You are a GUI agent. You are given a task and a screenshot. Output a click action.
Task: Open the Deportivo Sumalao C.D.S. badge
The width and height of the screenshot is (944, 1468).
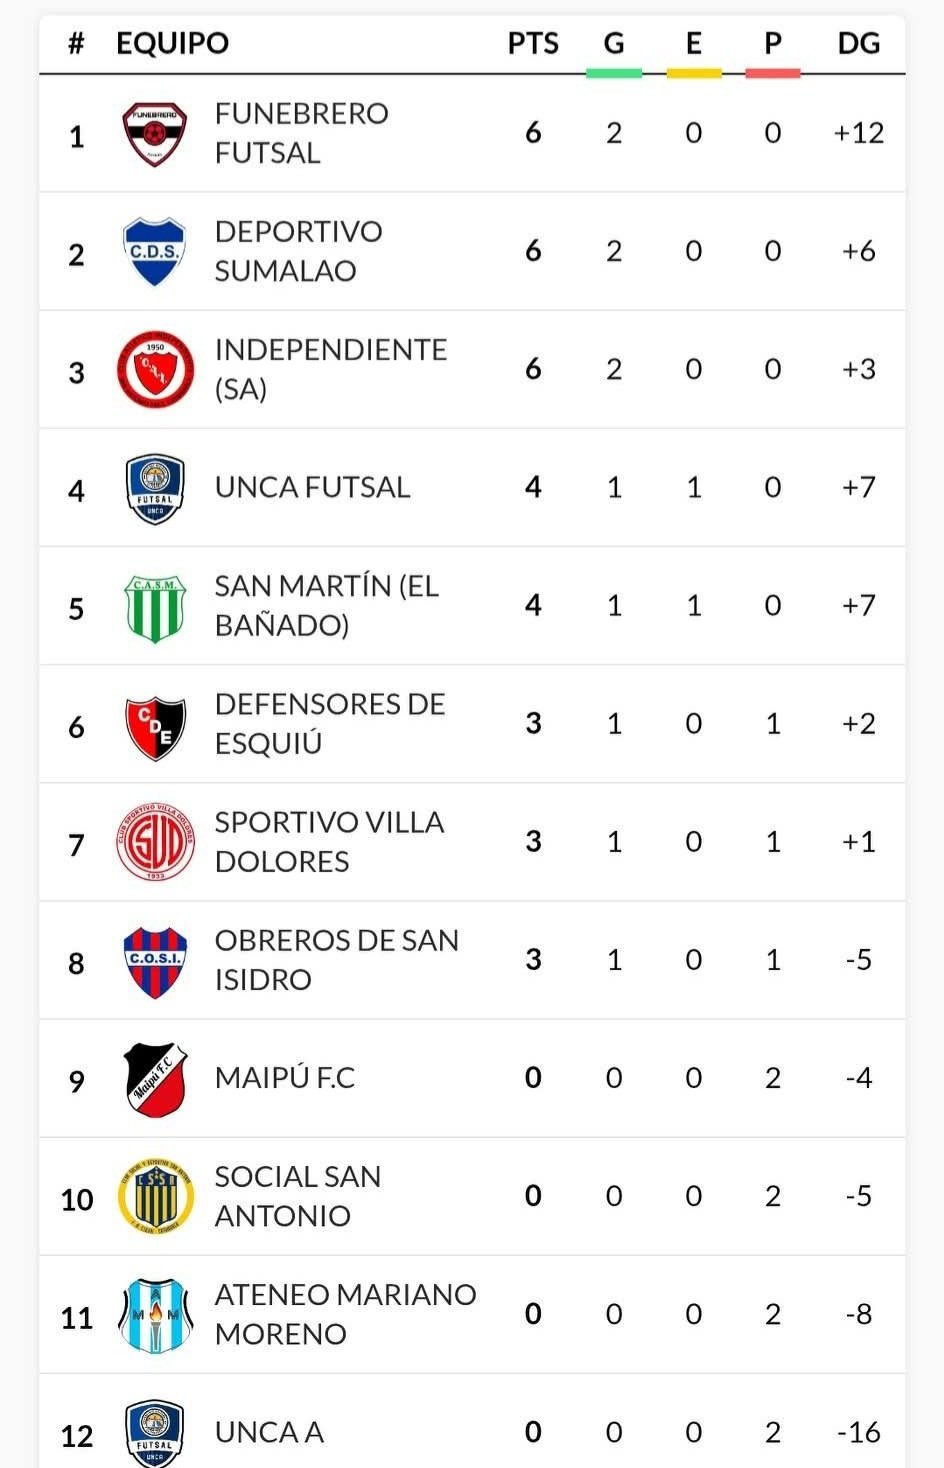(x=154, y=252)
